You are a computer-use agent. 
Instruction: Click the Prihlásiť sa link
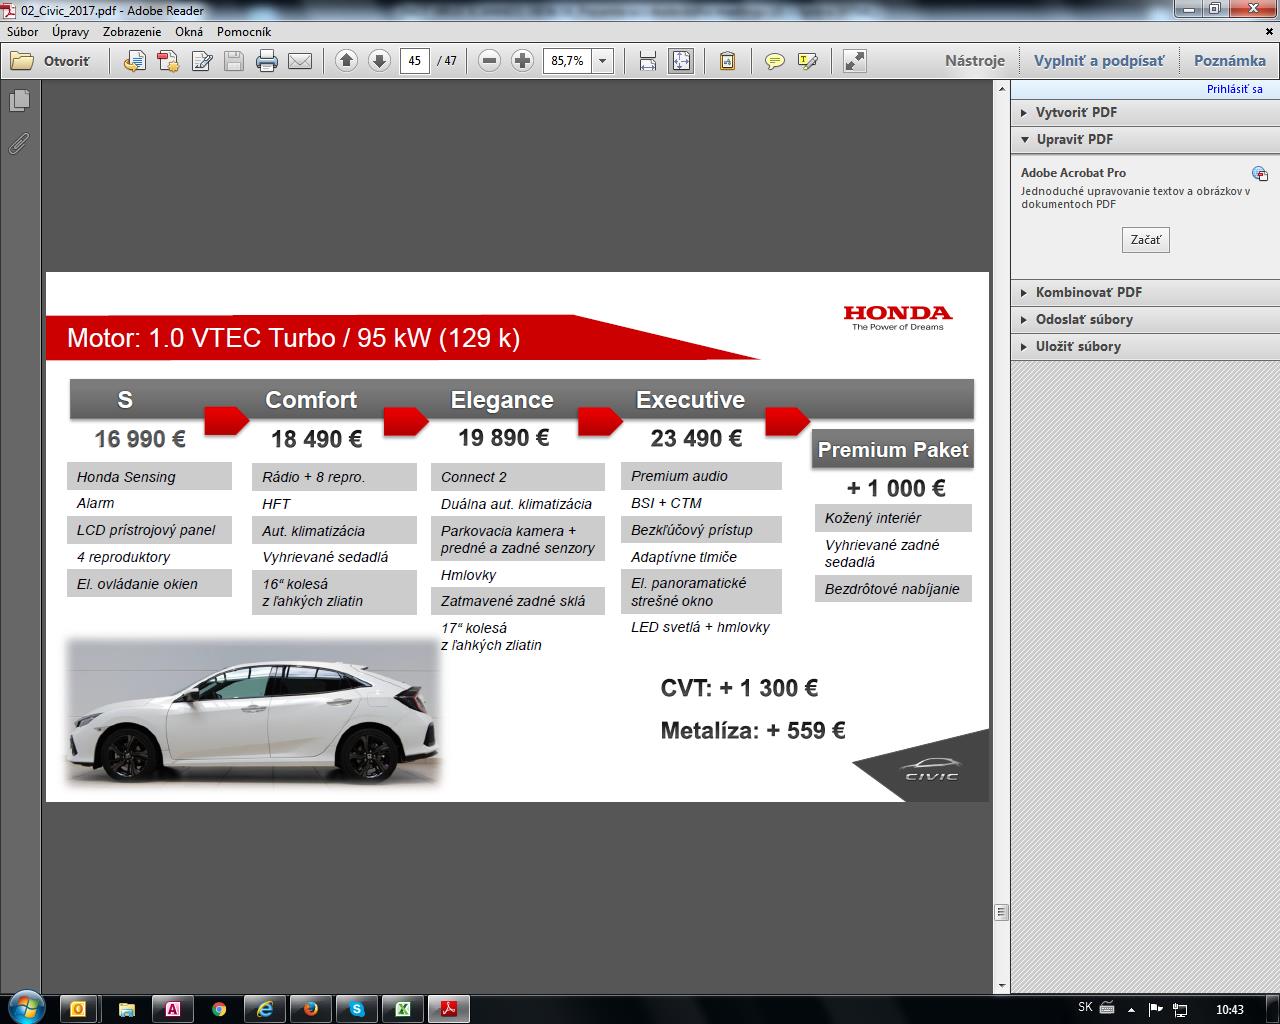coord(1234,89)
